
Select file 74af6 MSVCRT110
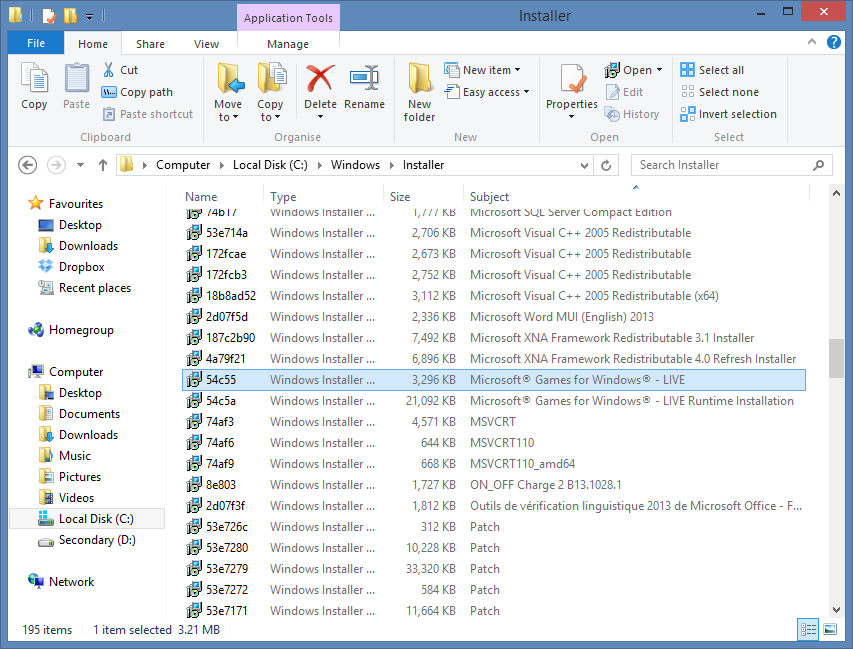(x=493, y=443)
